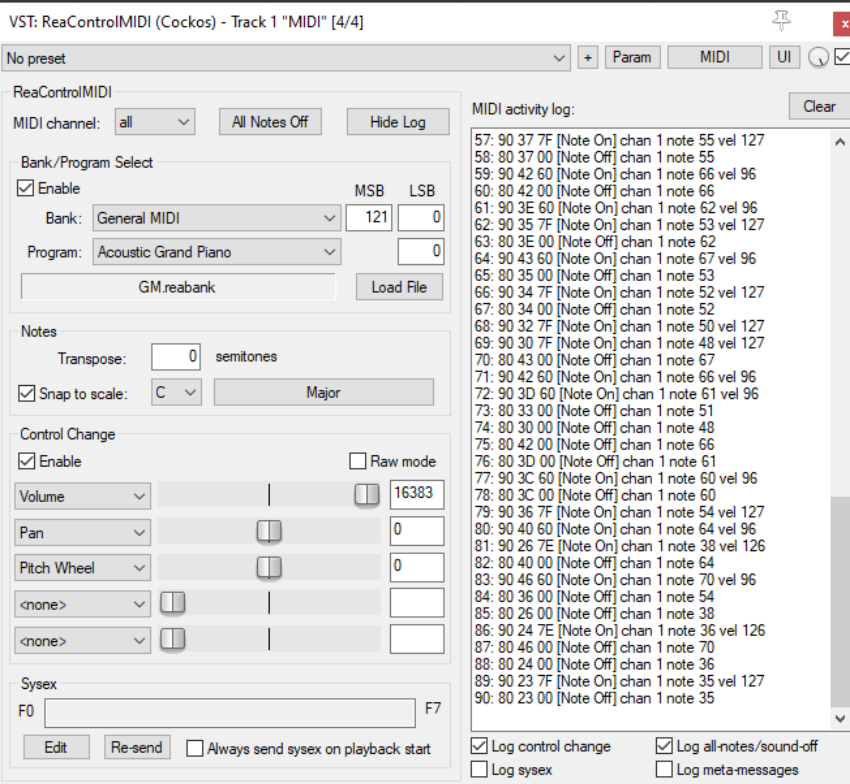Click the Re-send sysex button
The image size is (850, 784).
coord(137,747)
